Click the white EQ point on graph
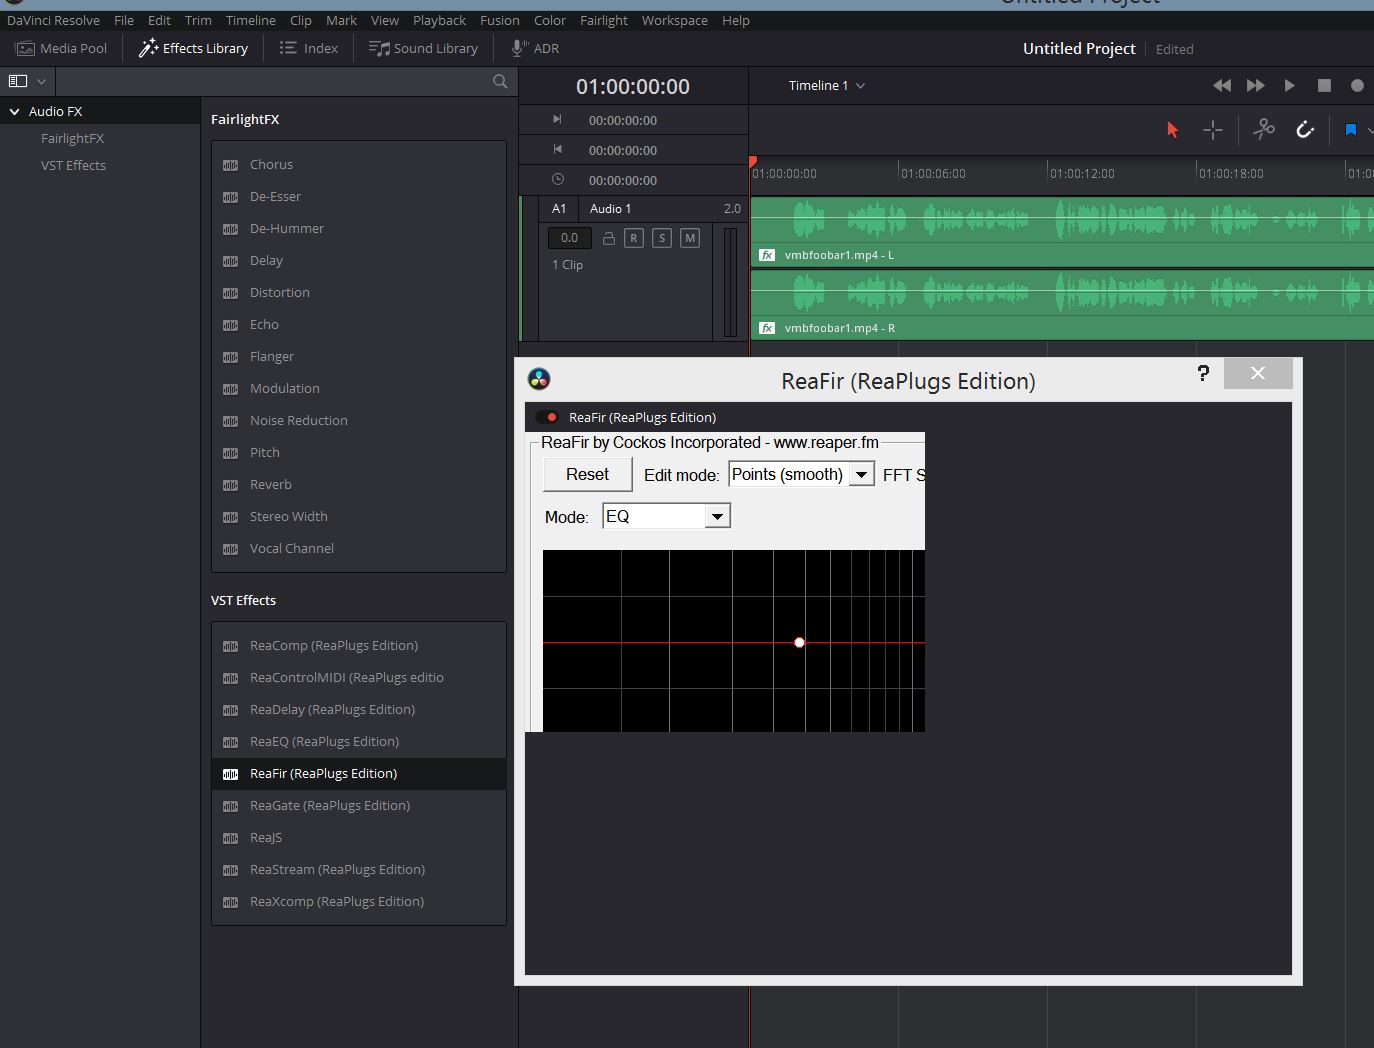Screen dimensions: 1374x1048 click(799, 642)
